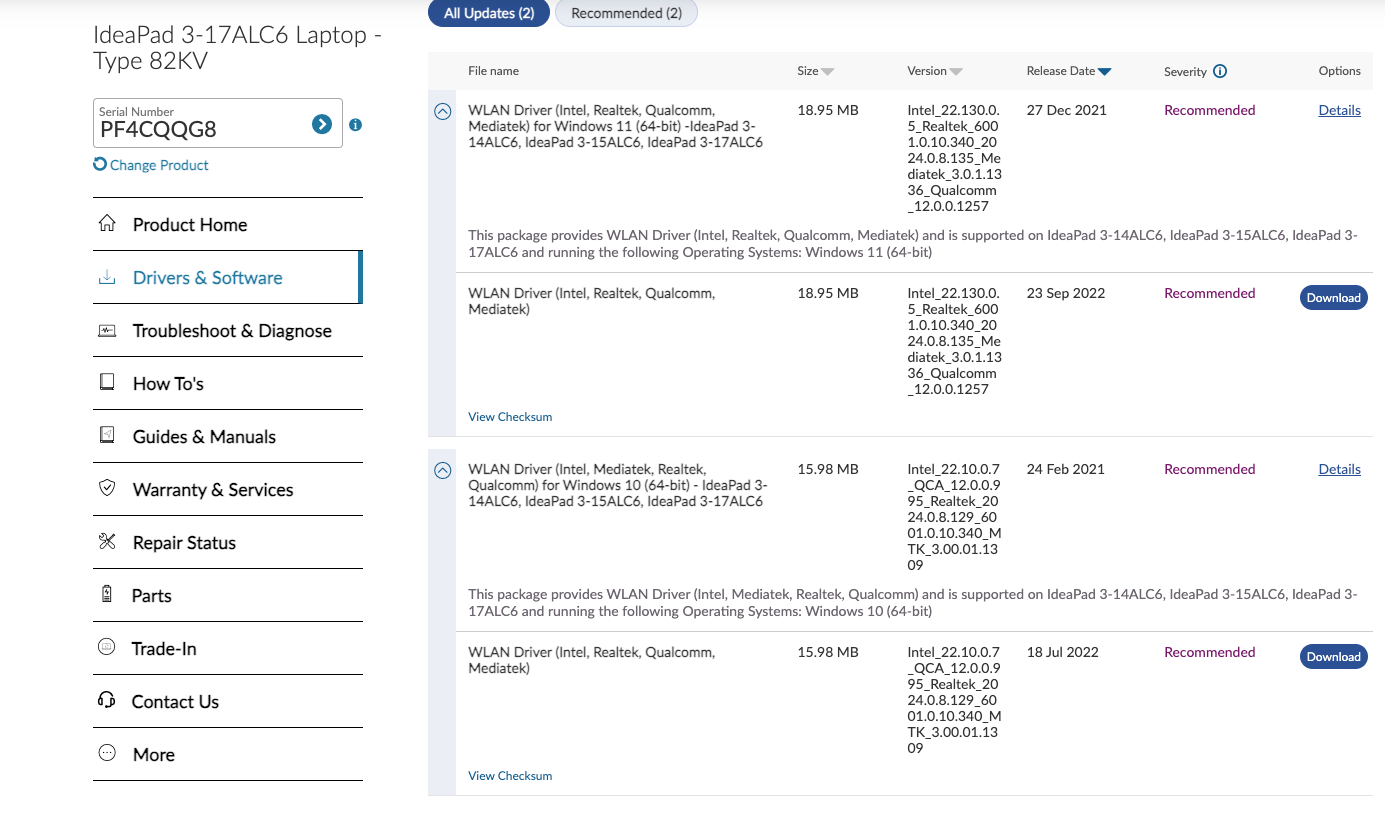Sort by Version column arrow
The image size is (1385, 816).
click(x=956, y=72)
